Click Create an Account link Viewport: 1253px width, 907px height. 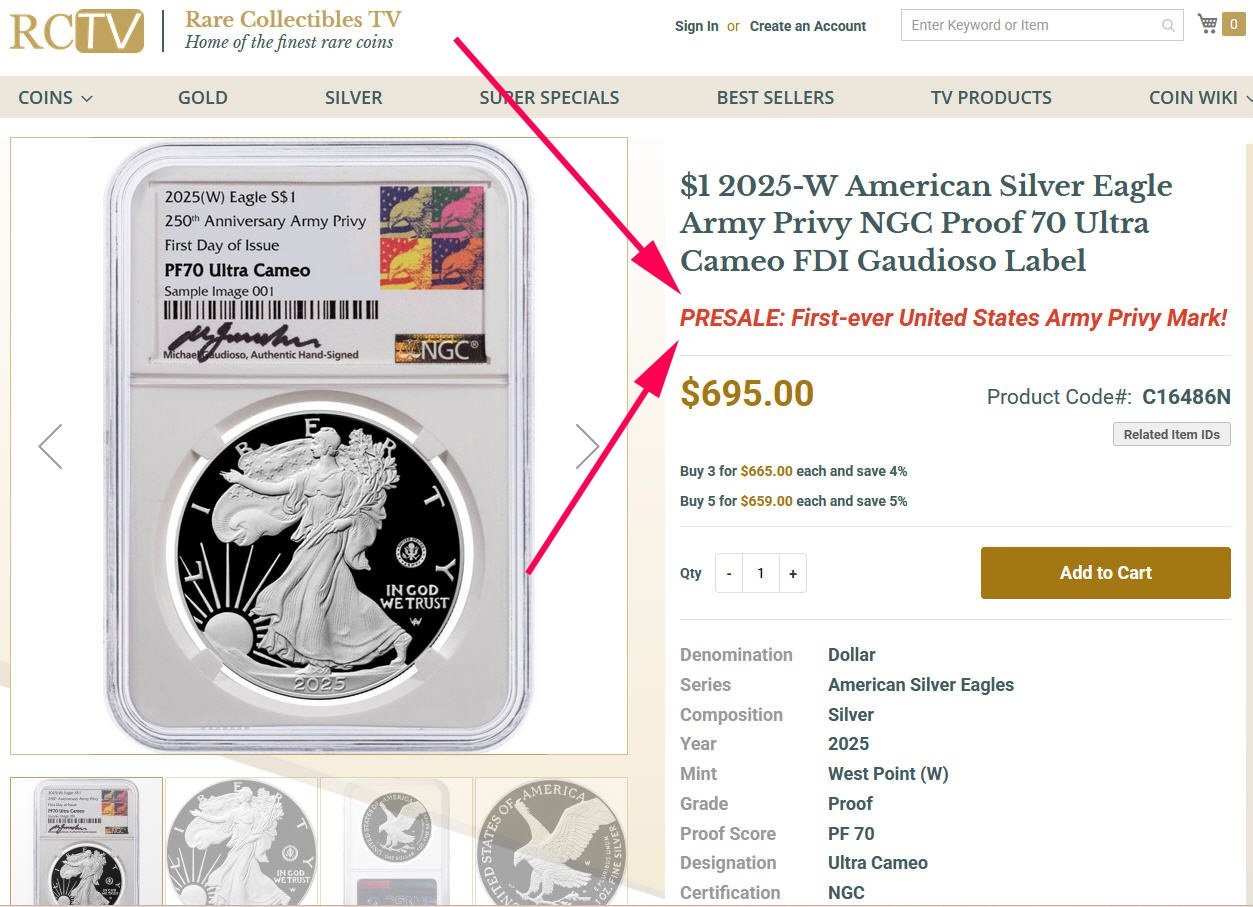[x=808, y=26]
